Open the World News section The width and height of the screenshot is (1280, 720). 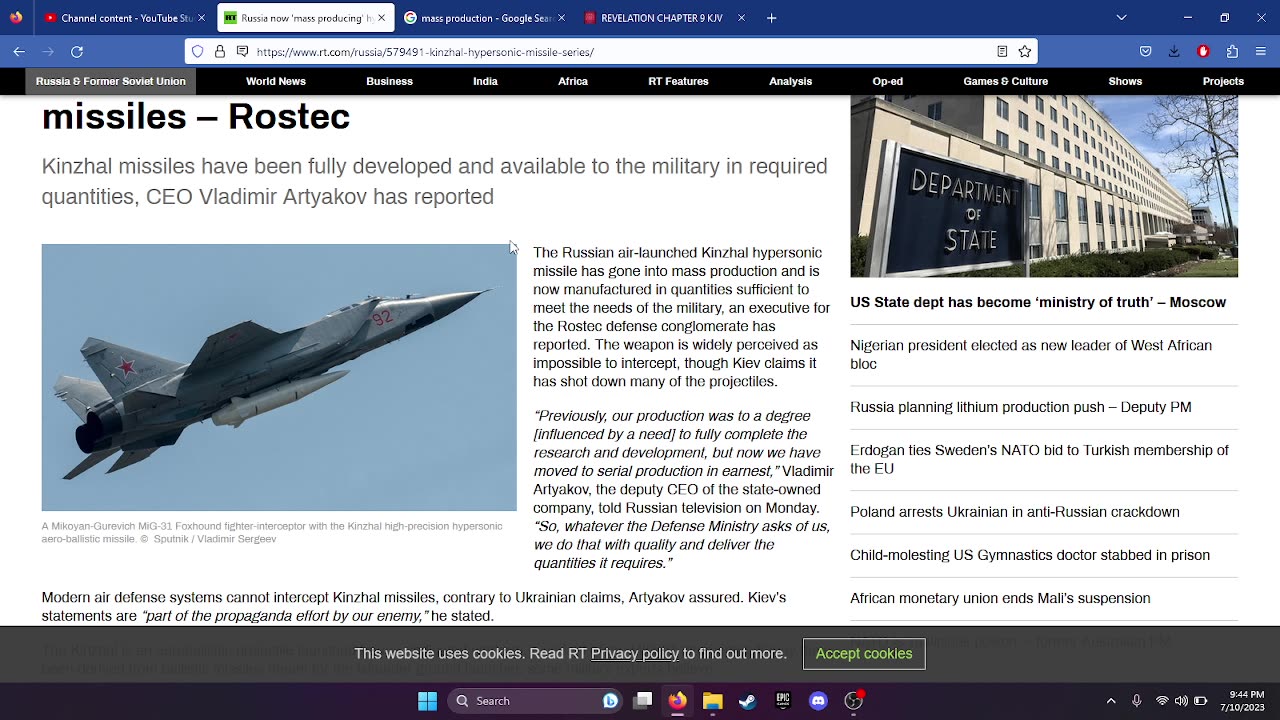[x=276, y=81]
